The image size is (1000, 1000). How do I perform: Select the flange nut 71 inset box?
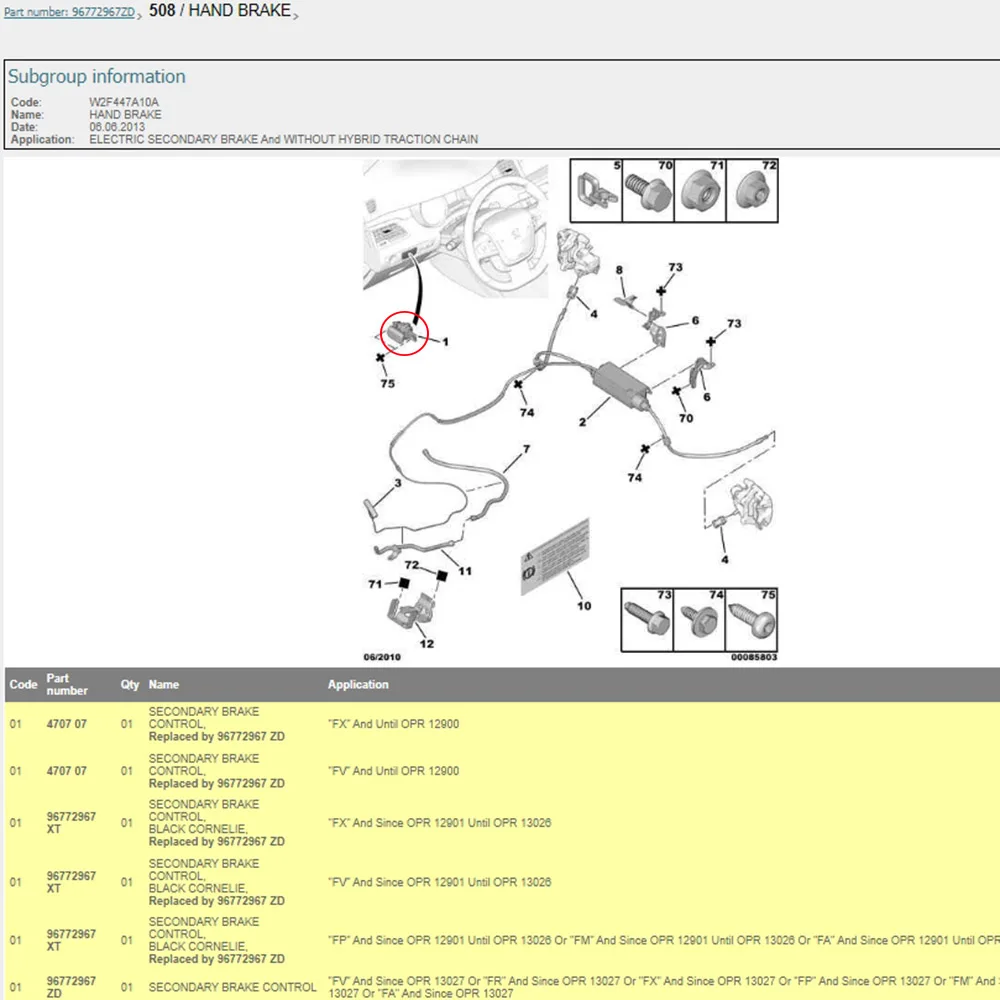coord(700,190)
